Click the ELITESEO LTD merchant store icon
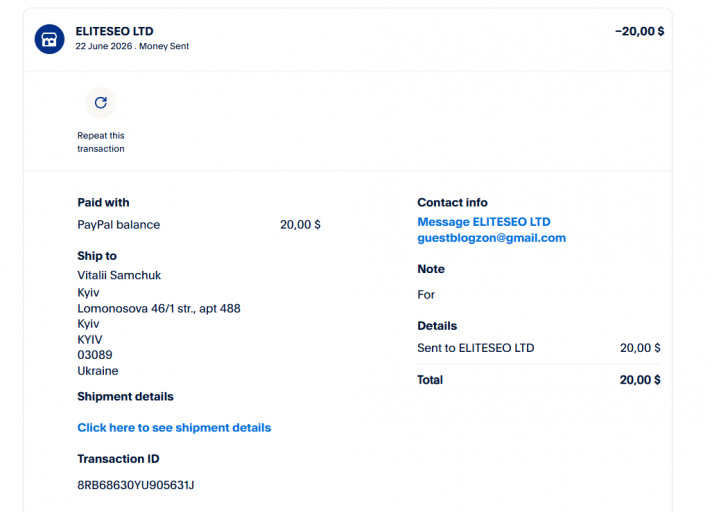 49,39
